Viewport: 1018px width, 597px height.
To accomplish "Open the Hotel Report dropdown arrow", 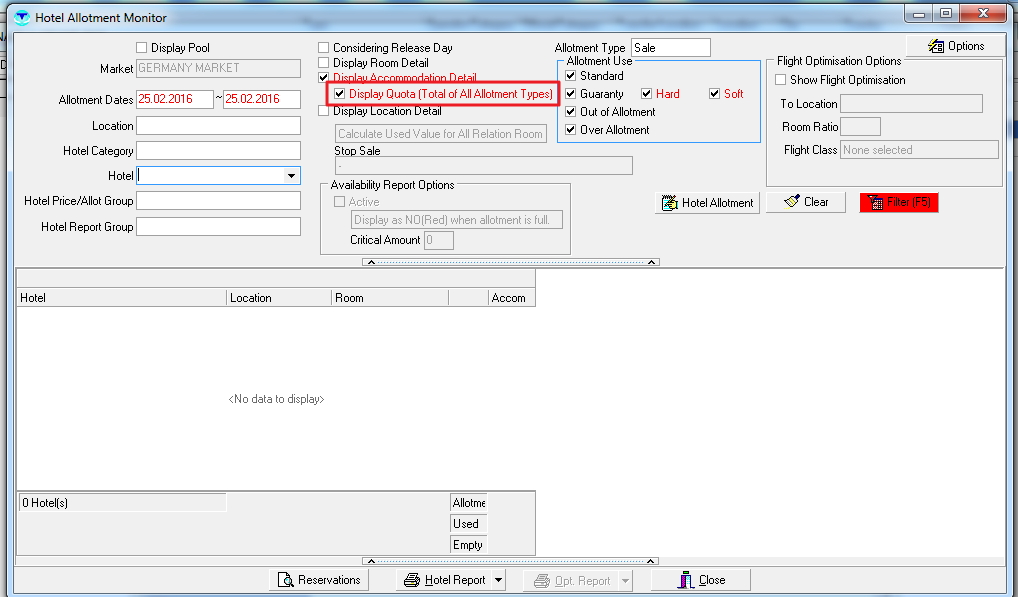I will [x=499, y=580].
